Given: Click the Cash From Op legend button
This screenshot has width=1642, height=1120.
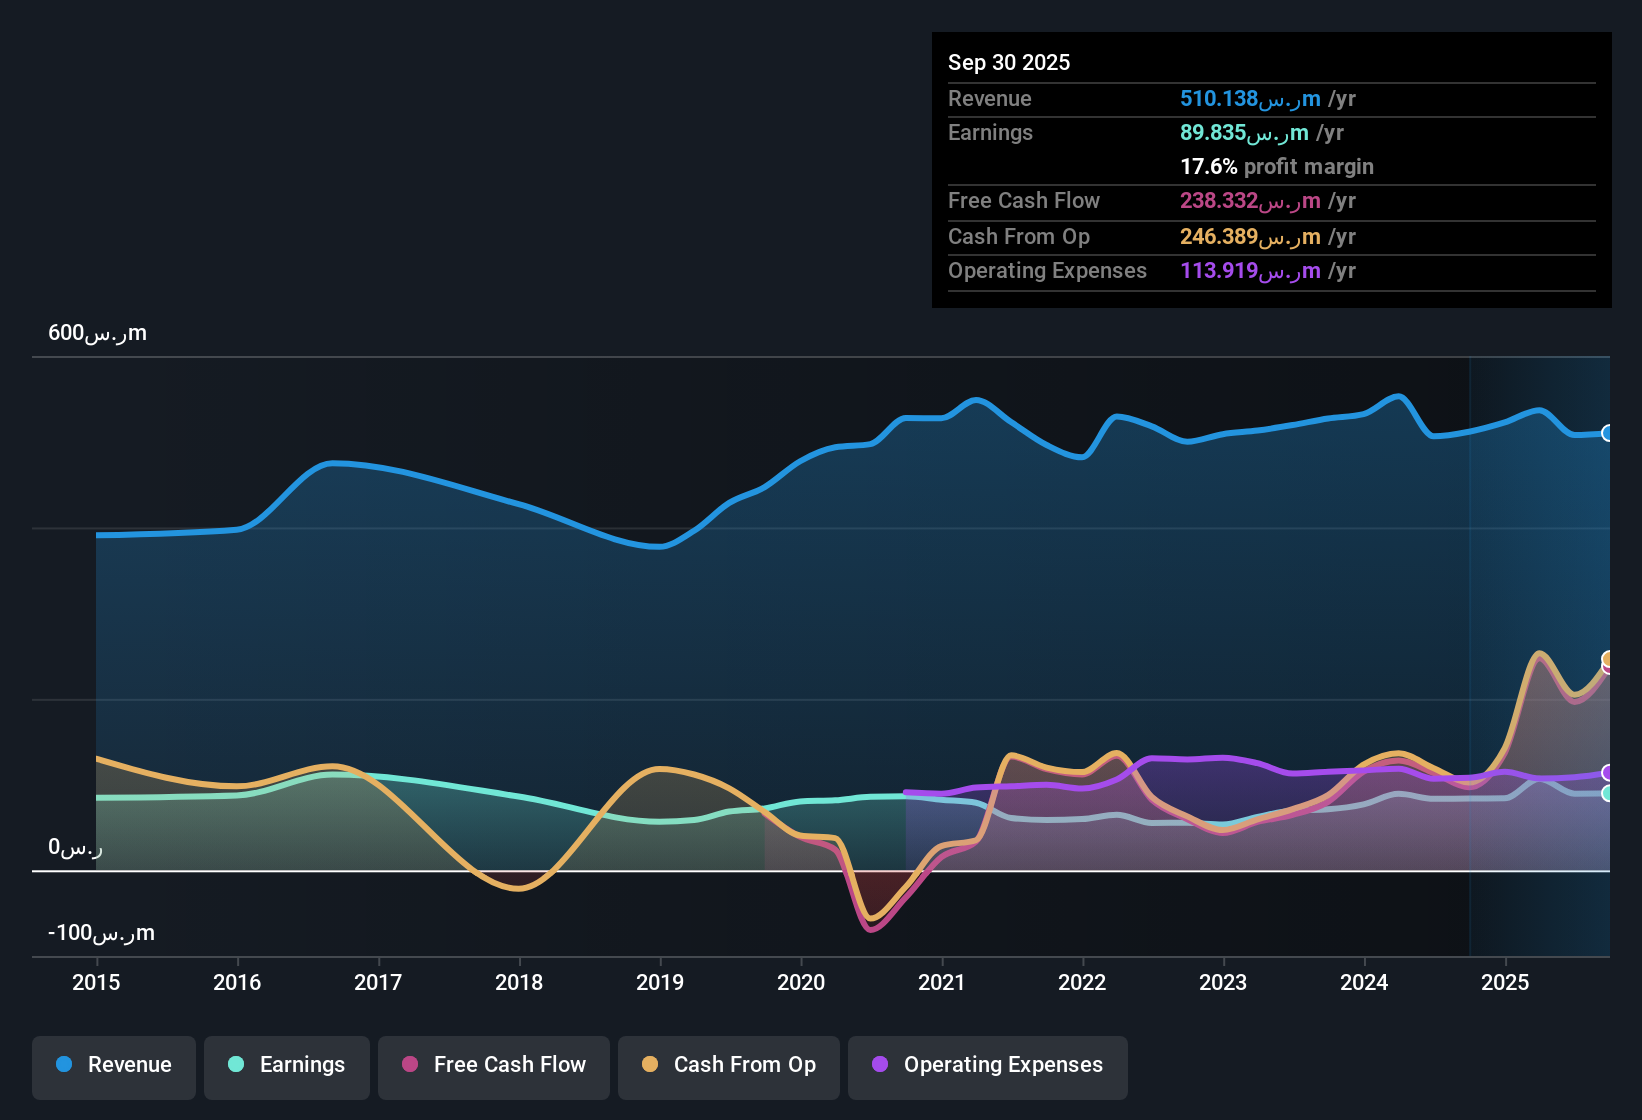Looking at the screenshot, I should click(x=728, y=1065).
